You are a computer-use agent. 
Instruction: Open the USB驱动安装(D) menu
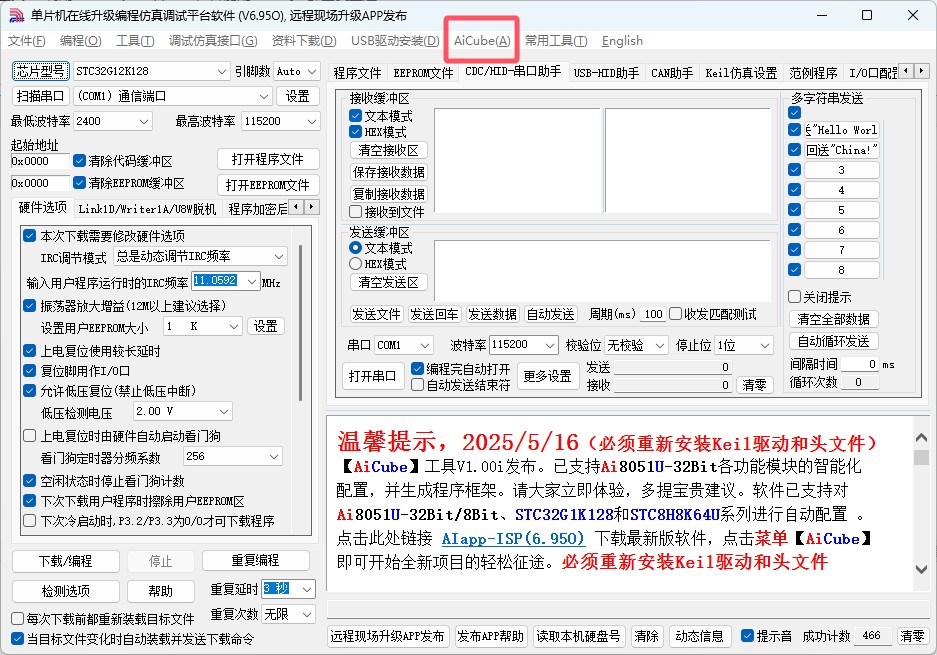(395, 41)
